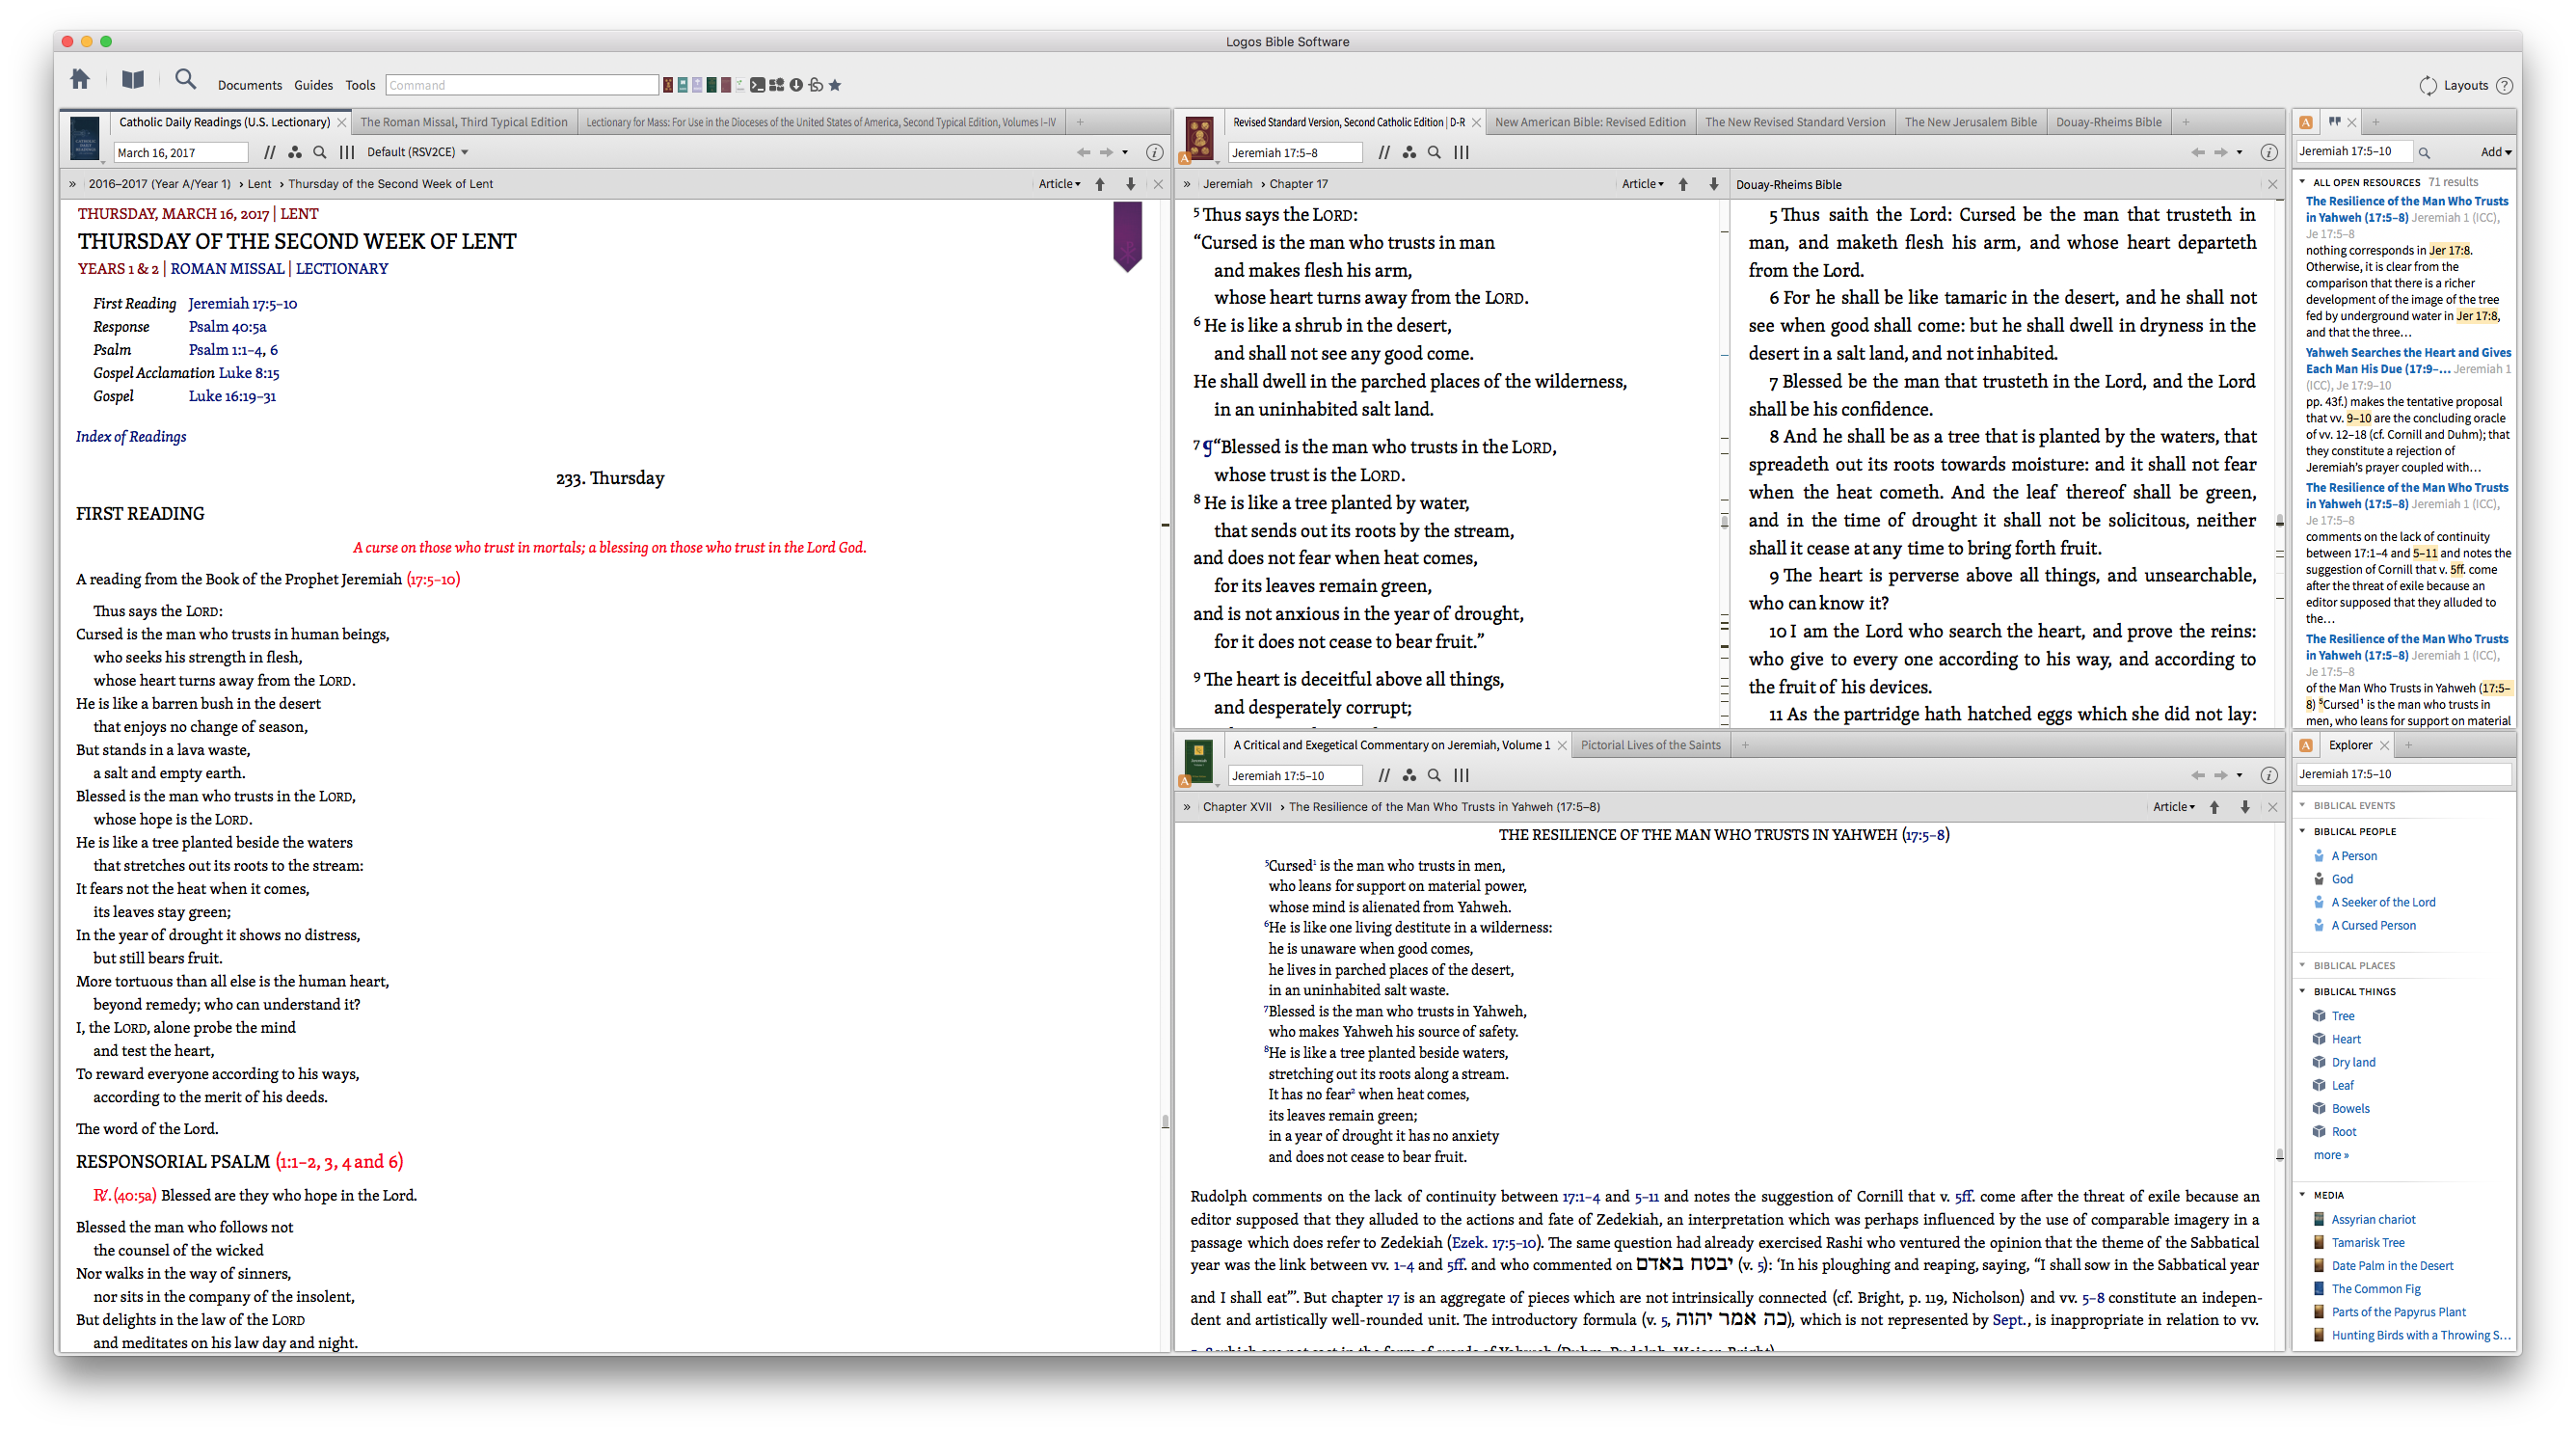Screen dimensions: 2576x1433
Task: Open the Guides menu
Action: coord(313,85)
